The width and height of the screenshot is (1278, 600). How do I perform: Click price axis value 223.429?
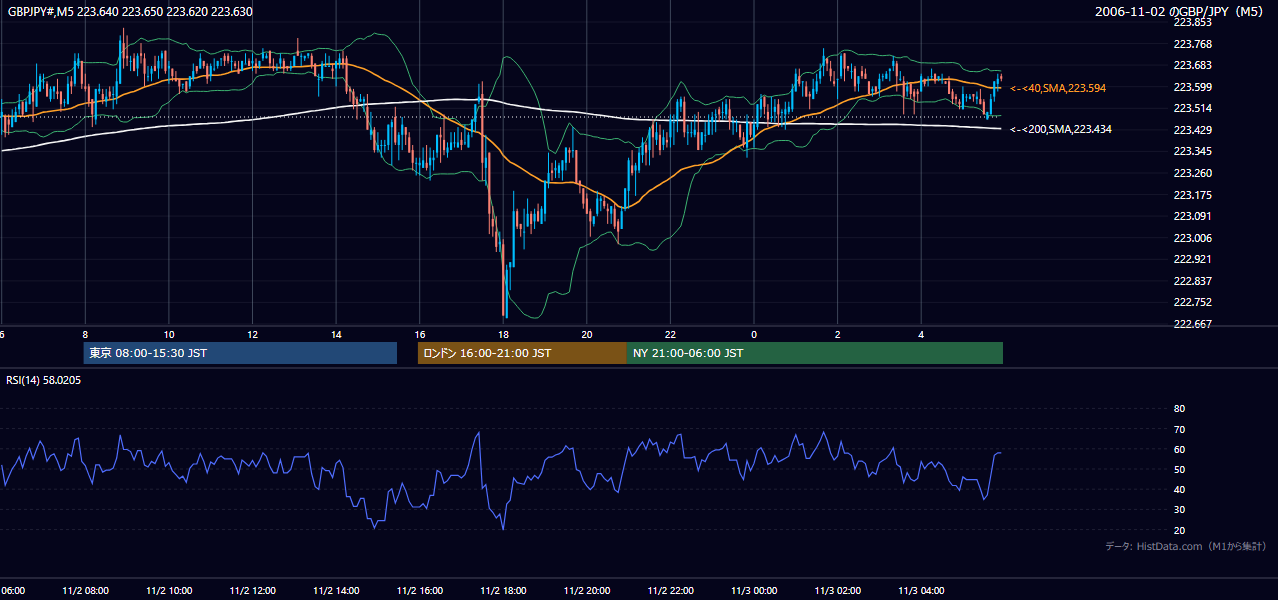[1192, 130]
